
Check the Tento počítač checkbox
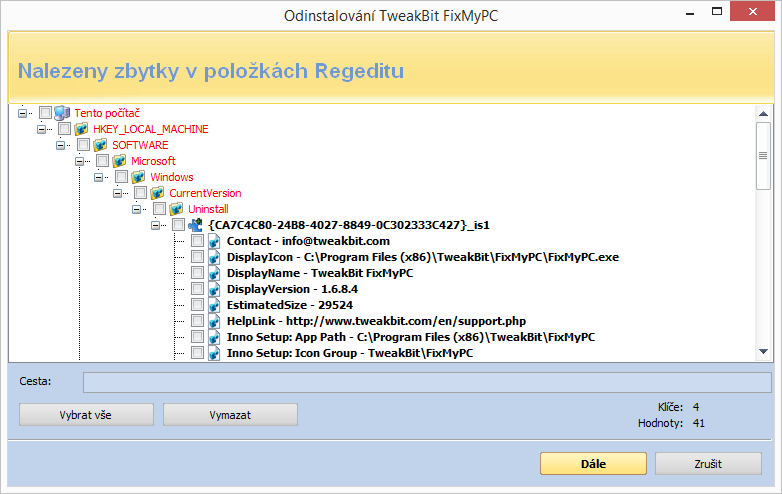click(45, 113)
